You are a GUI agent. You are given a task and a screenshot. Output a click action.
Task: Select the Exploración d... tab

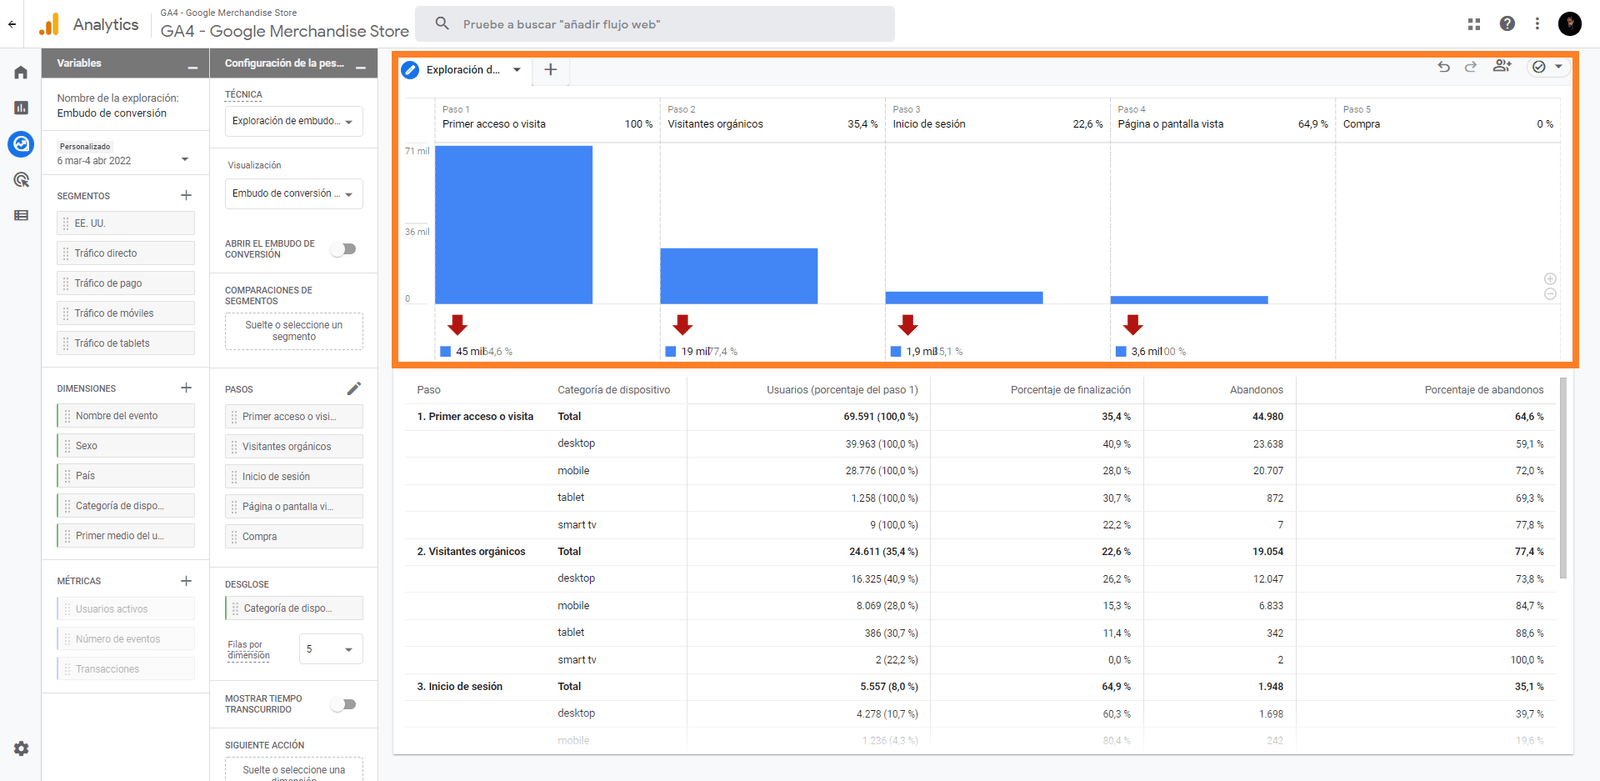pyautogui.click(x=462, y=70)
